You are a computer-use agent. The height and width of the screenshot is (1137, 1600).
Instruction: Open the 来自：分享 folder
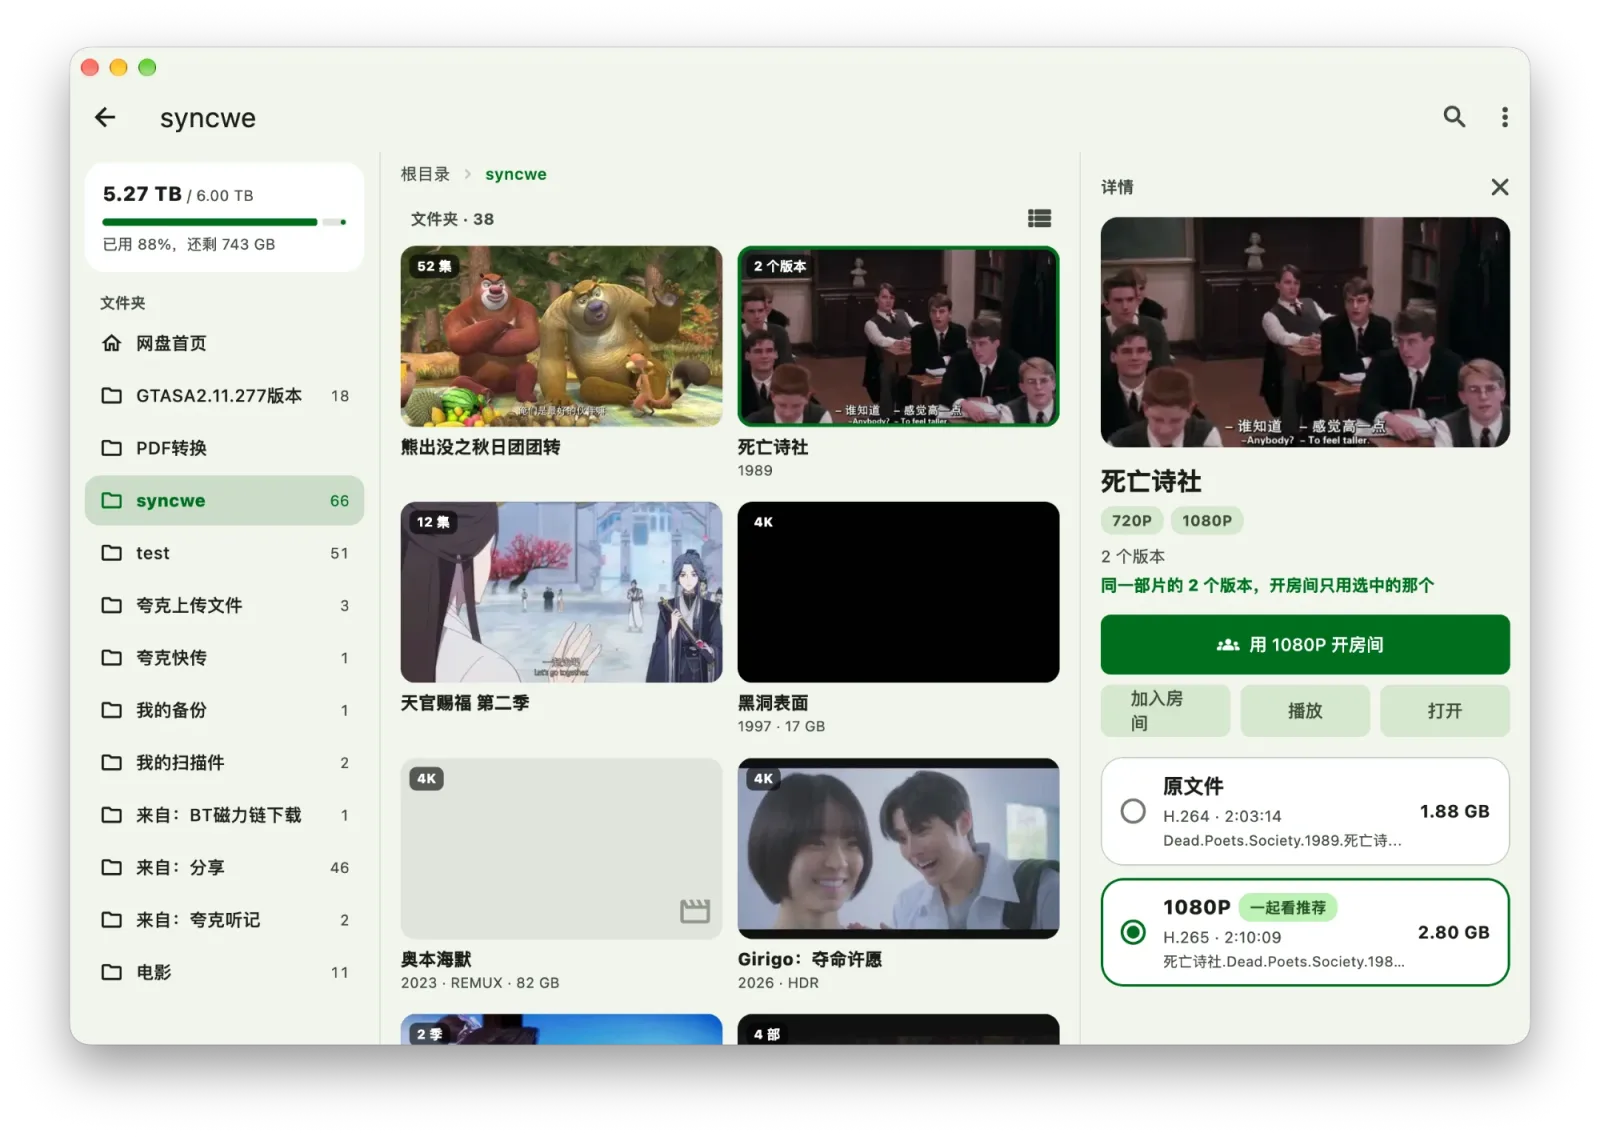click(x=224, y=867)
